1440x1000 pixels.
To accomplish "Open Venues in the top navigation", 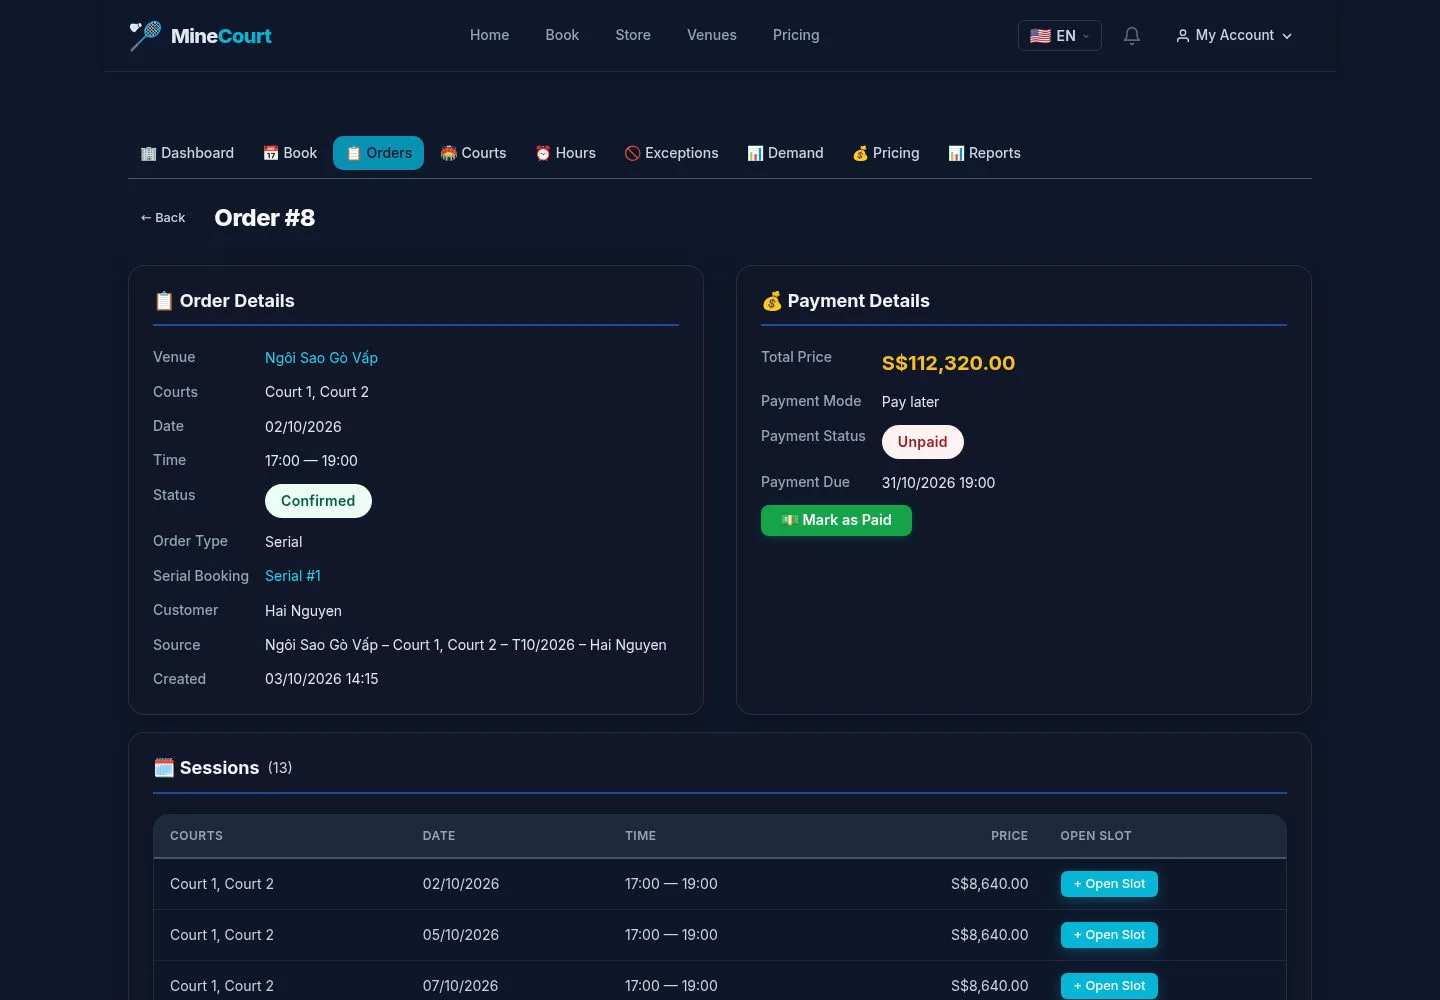I will coord(712,35).
